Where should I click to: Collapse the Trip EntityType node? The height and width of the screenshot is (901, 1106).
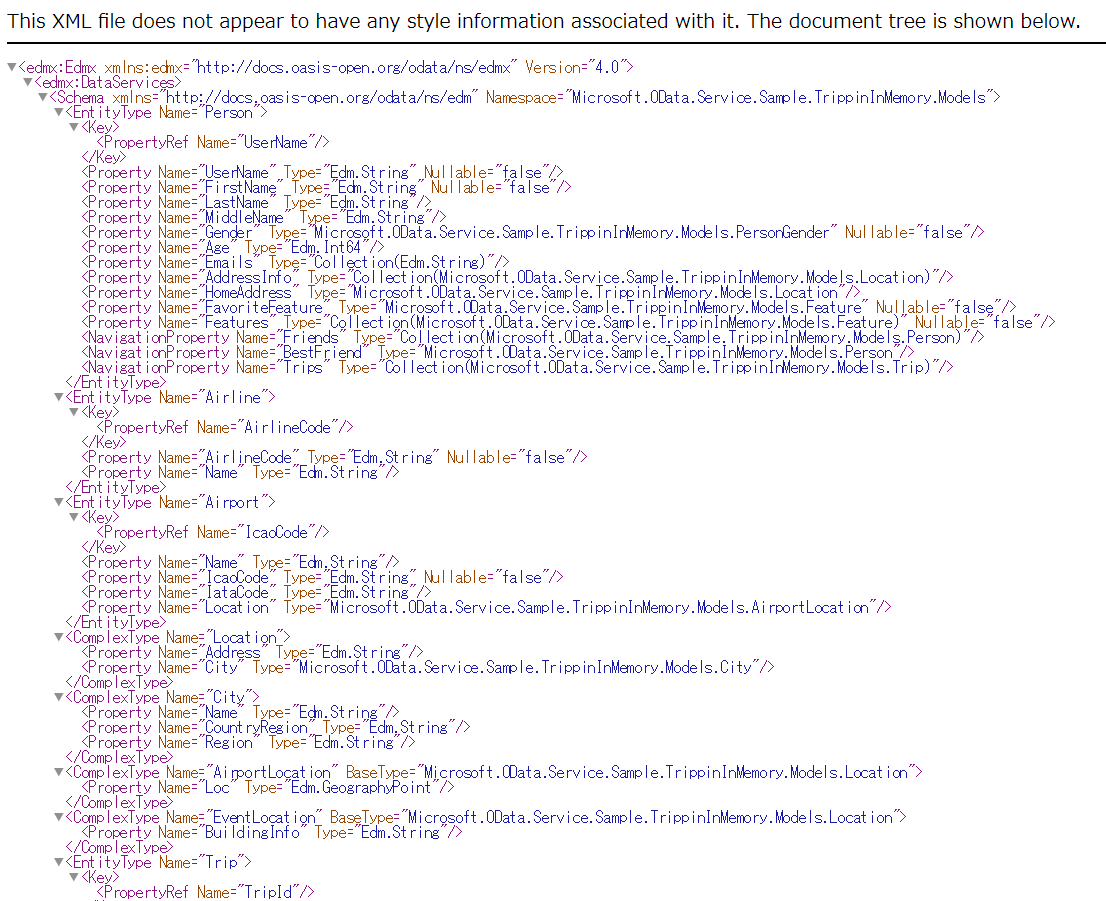(x=58, y=862)
